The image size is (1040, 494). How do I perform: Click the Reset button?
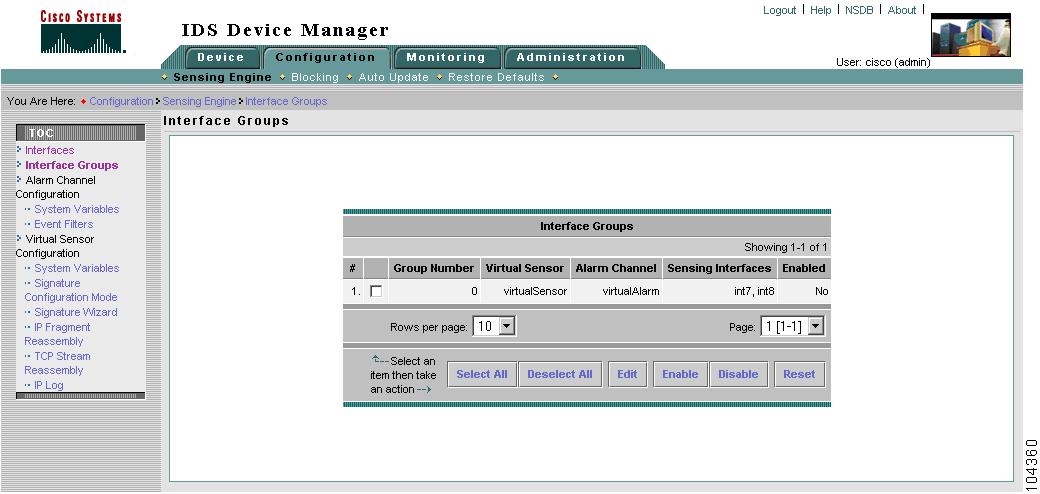[x=799, y=375]
